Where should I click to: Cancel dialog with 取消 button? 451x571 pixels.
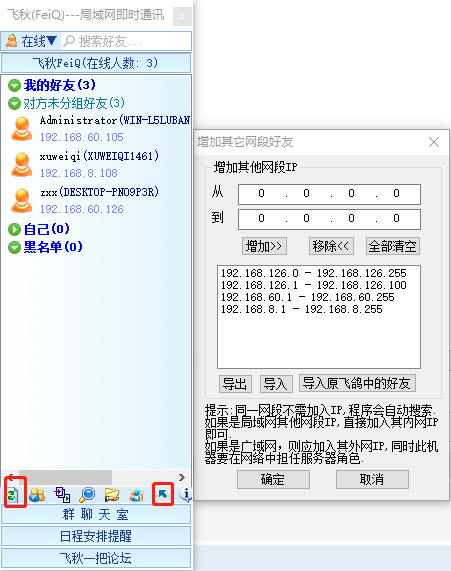tap(372, 479)
